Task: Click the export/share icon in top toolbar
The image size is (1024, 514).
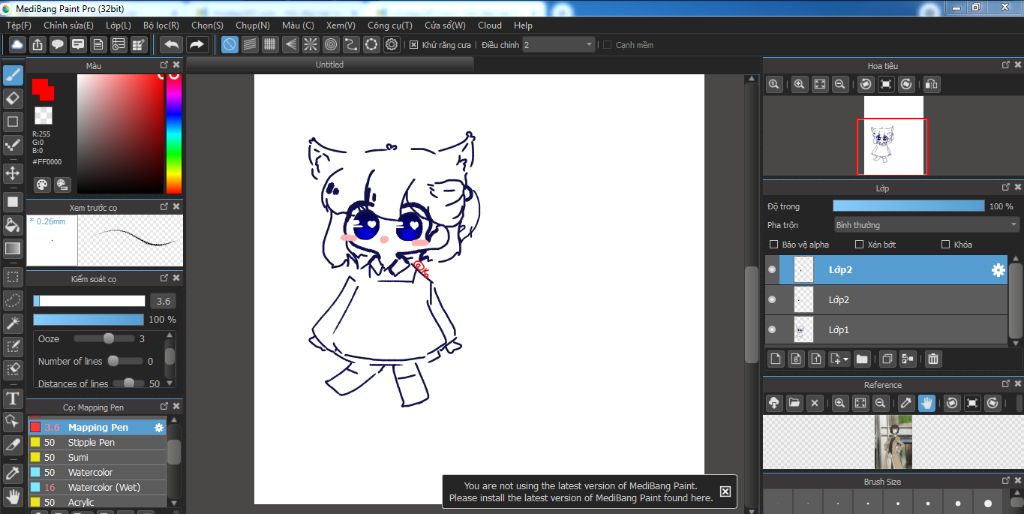Action: 37,44
